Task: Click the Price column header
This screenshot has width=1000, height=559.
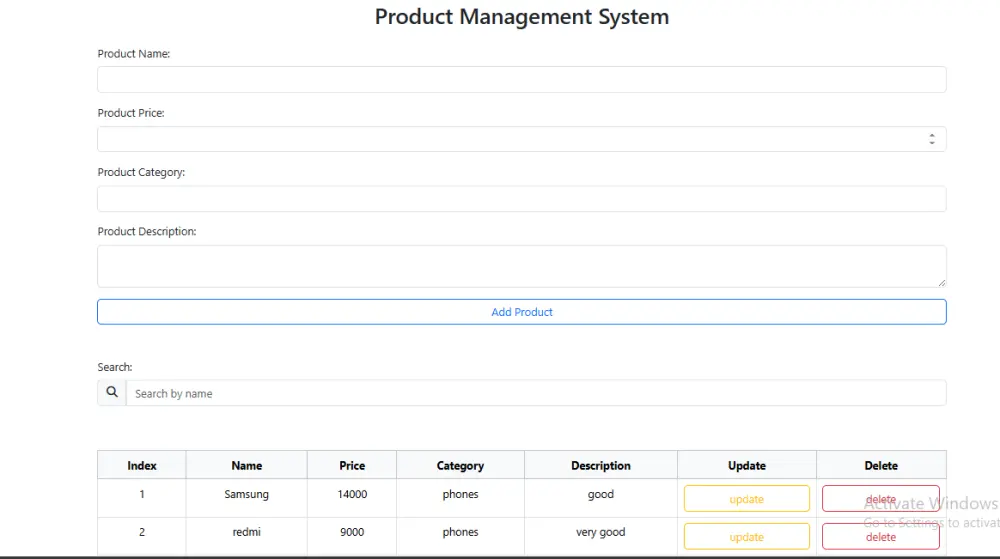Action: pyautogui.click(x=352, y=465)
